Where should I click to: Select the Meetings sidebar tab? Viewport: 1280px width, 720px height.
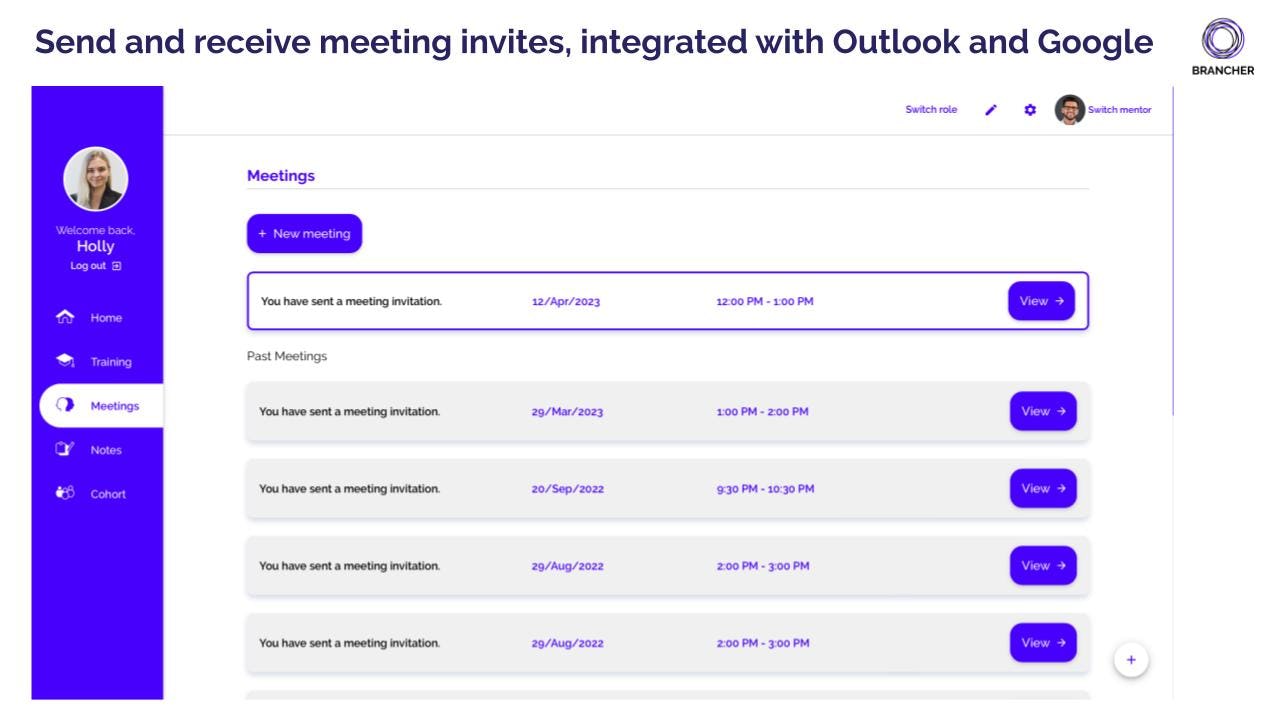101,406
